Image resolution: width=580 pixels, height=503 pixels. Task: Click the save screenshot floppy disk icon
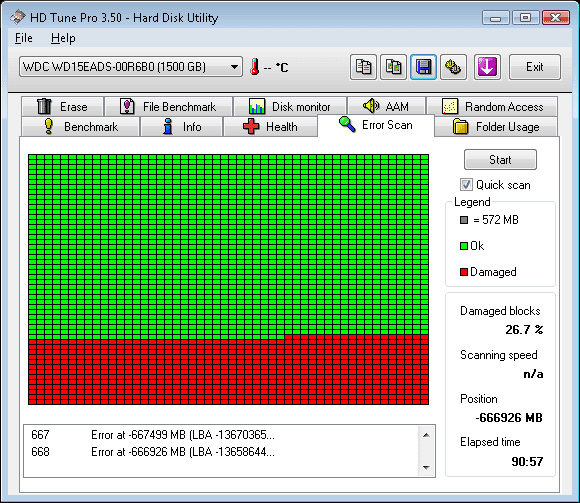tap(423, 67)
